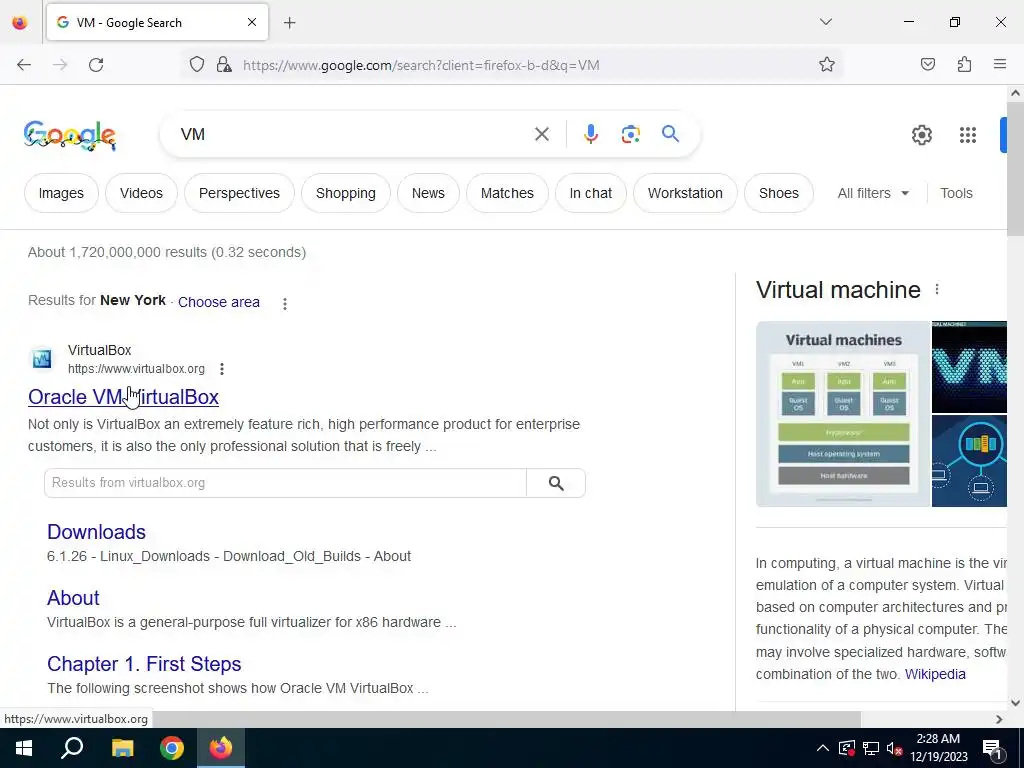Search within virtualbox.org results button
This screenshot has width=1024, height=768.
pyautogui.click(x=556, y=483)
